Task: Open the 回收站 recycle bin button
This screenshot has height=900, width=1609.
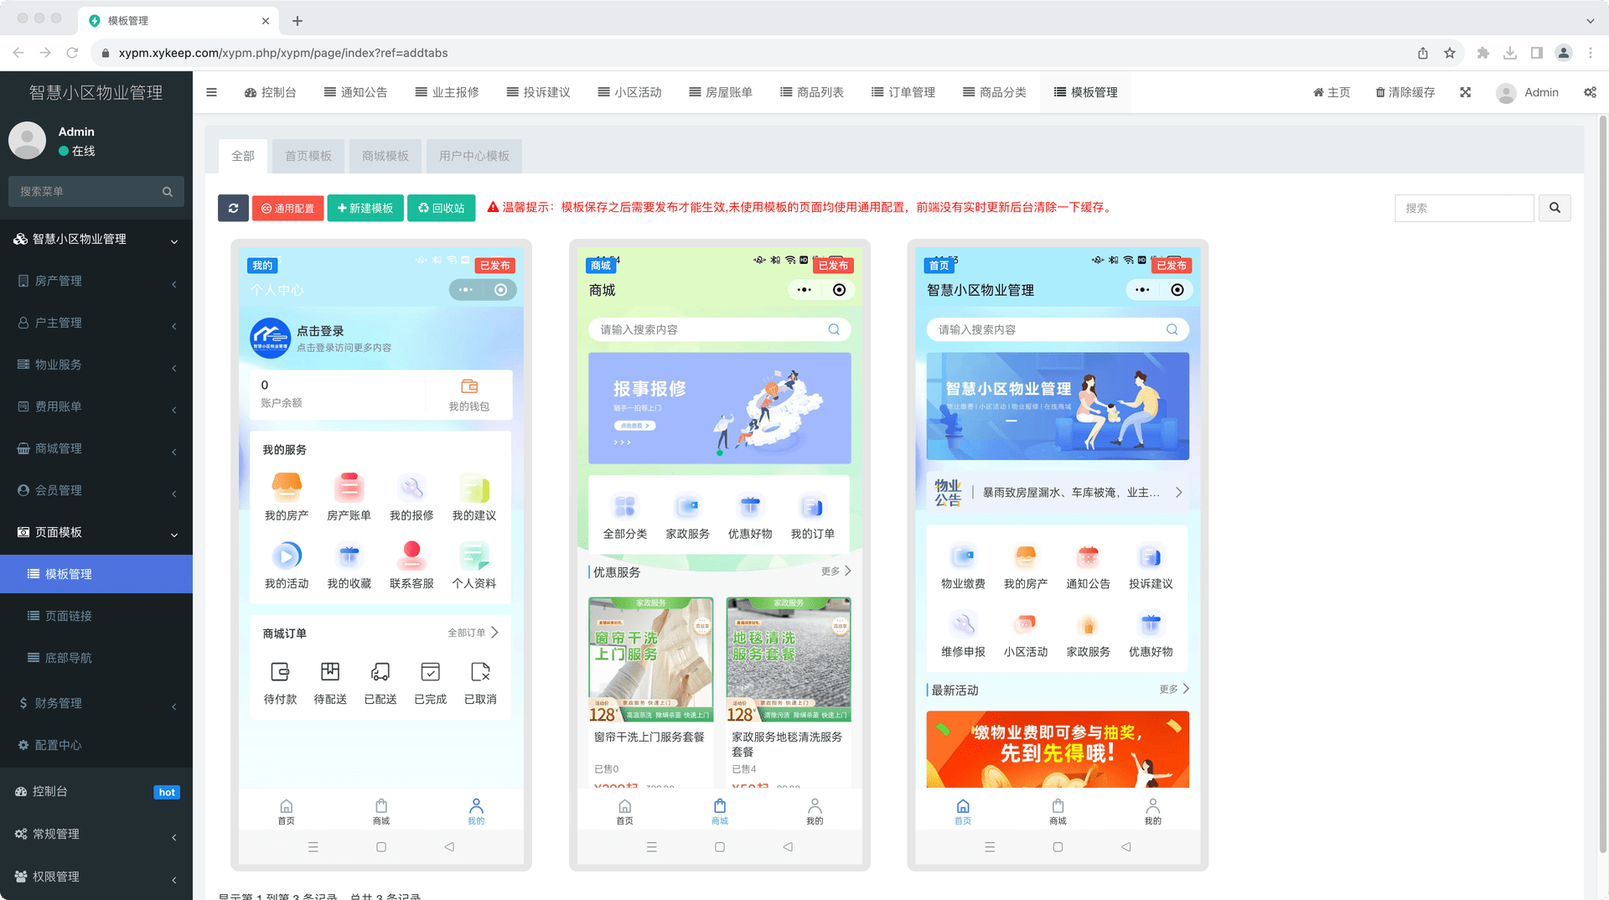Action: coord(441,208)
